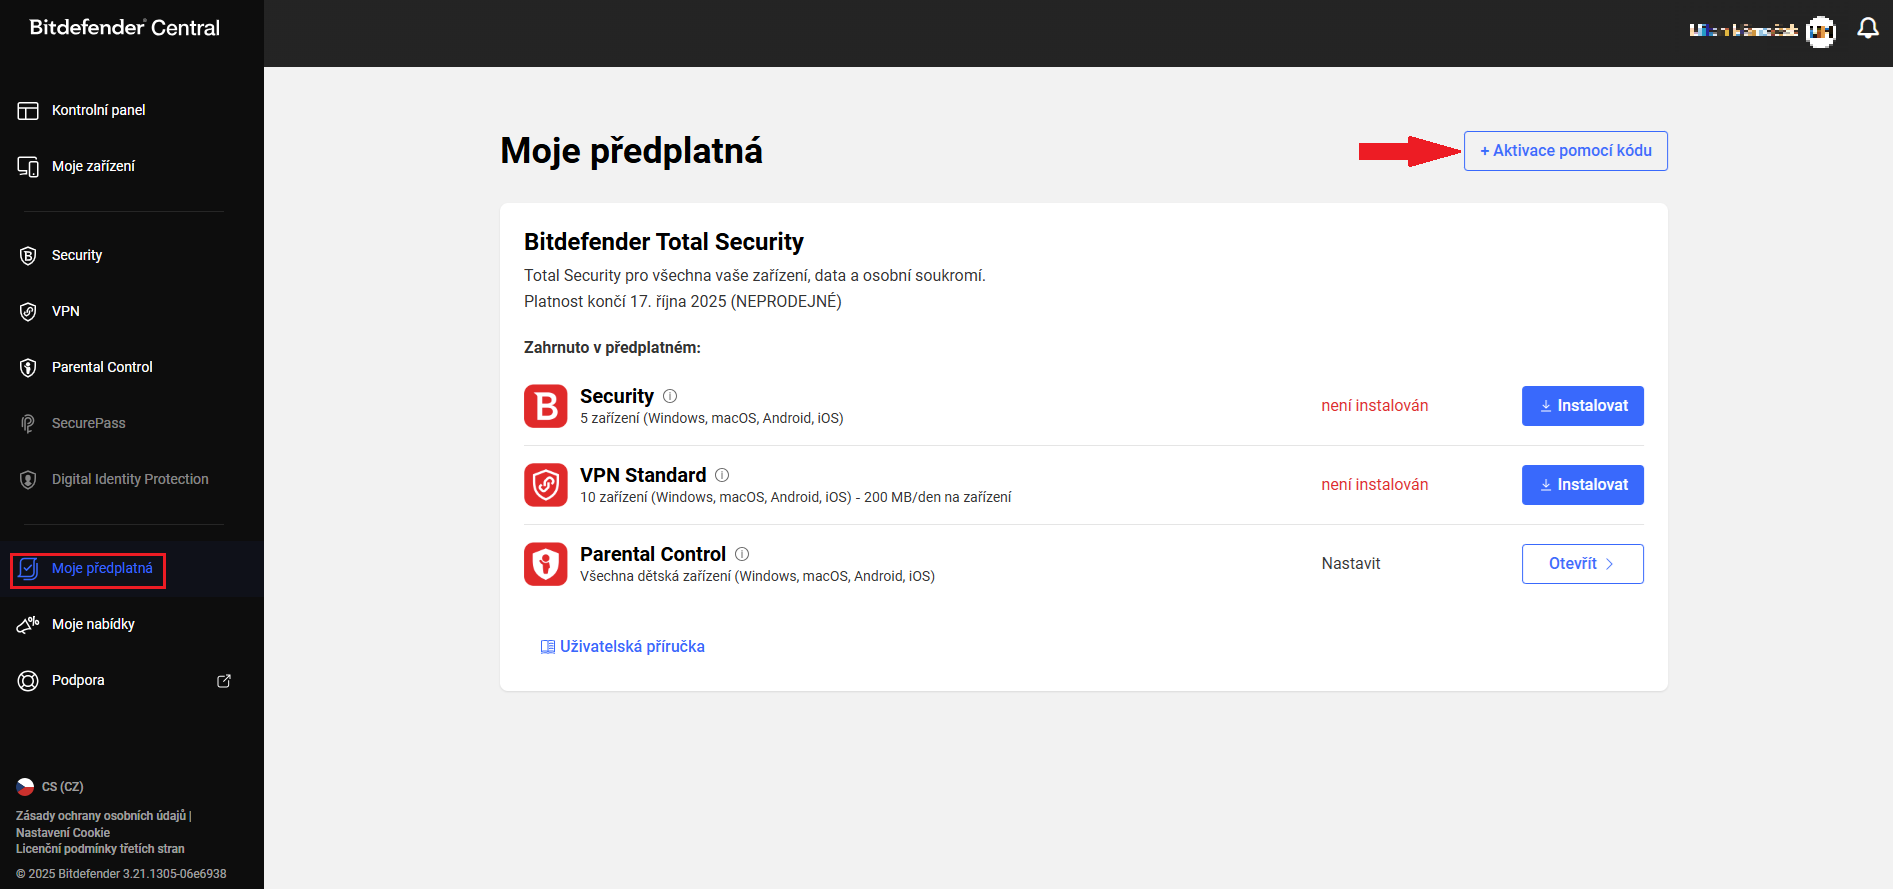Click the Bitdefender version footer text
The image size is (1893, 889).
click(x=121, y=874)
